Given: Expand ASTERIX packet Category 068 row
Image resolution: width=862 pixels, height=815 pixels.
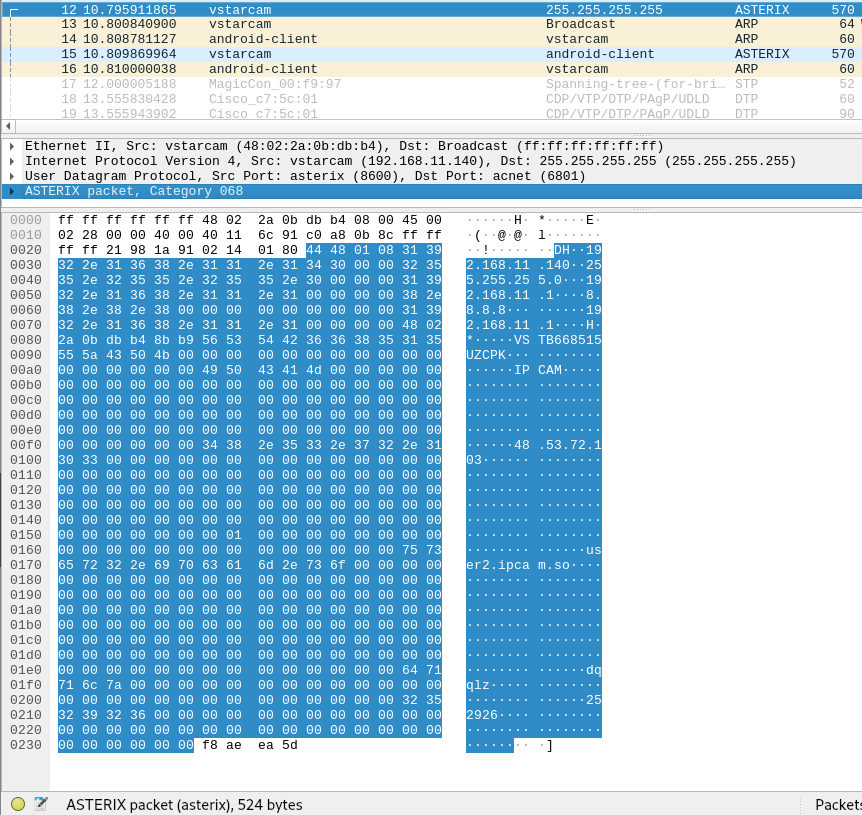Looking at the screenshot, I should click(x=12, y=191).
